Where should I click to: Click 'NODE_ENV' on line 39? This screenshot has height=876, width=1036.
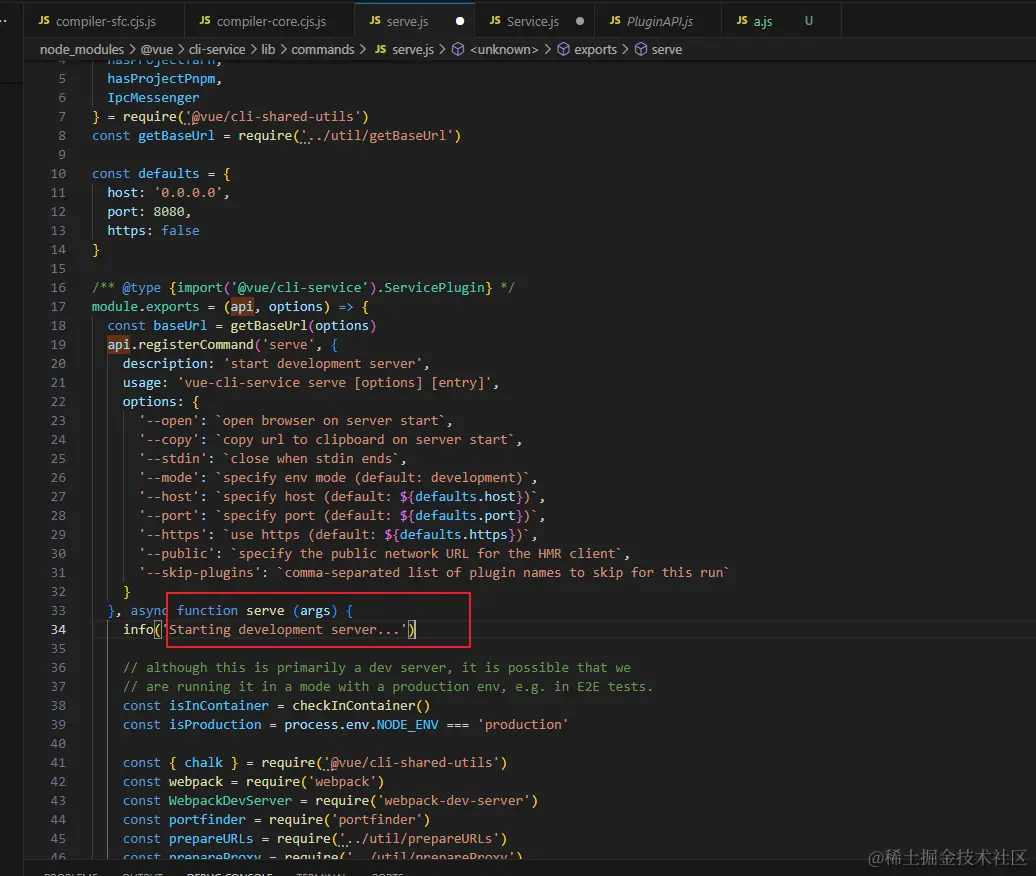pyautogui.click(x=407, y=725)
